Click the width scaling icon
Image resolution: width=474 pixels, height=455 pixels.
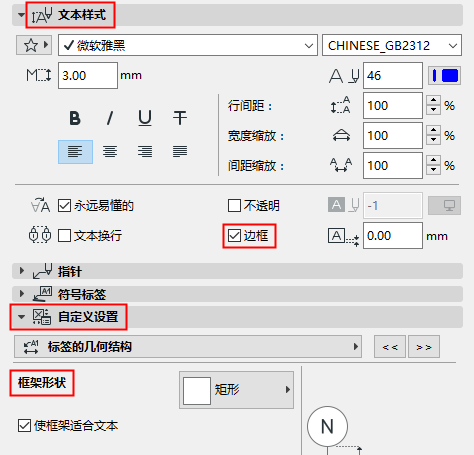click(341, 135)
